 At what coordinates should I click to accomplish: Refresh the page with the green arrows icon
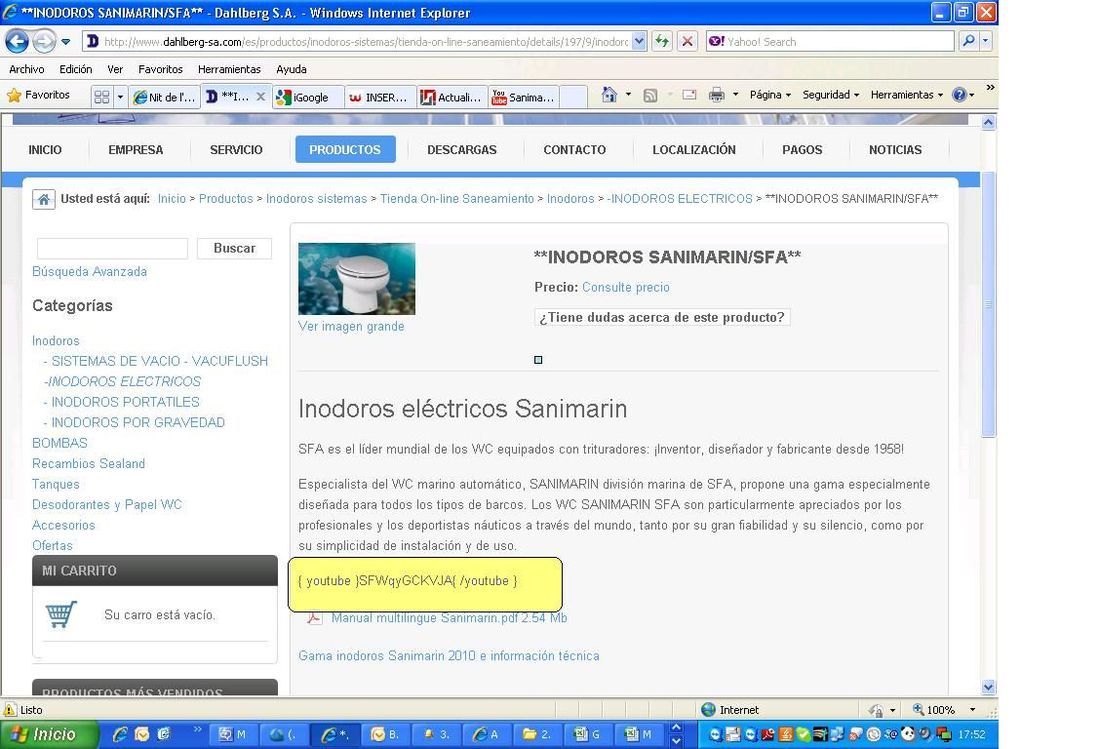pos(662,41)
